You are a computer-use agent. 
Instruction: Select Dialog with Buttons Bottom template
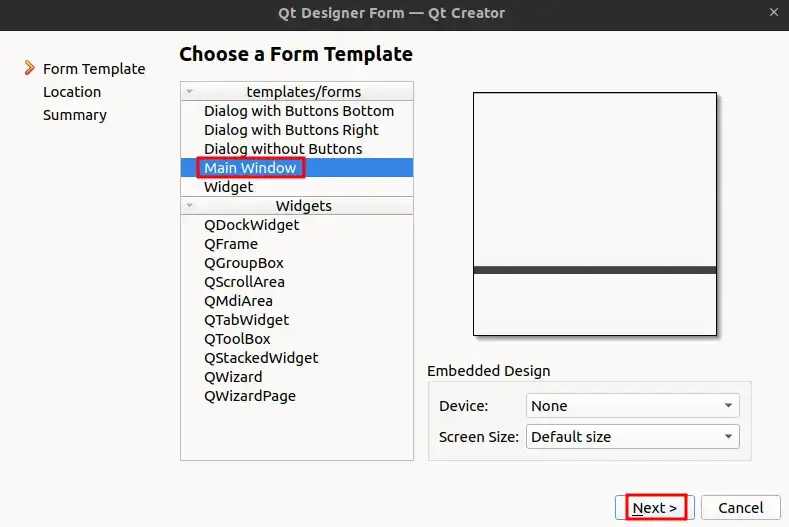click(x=297, y=111)
